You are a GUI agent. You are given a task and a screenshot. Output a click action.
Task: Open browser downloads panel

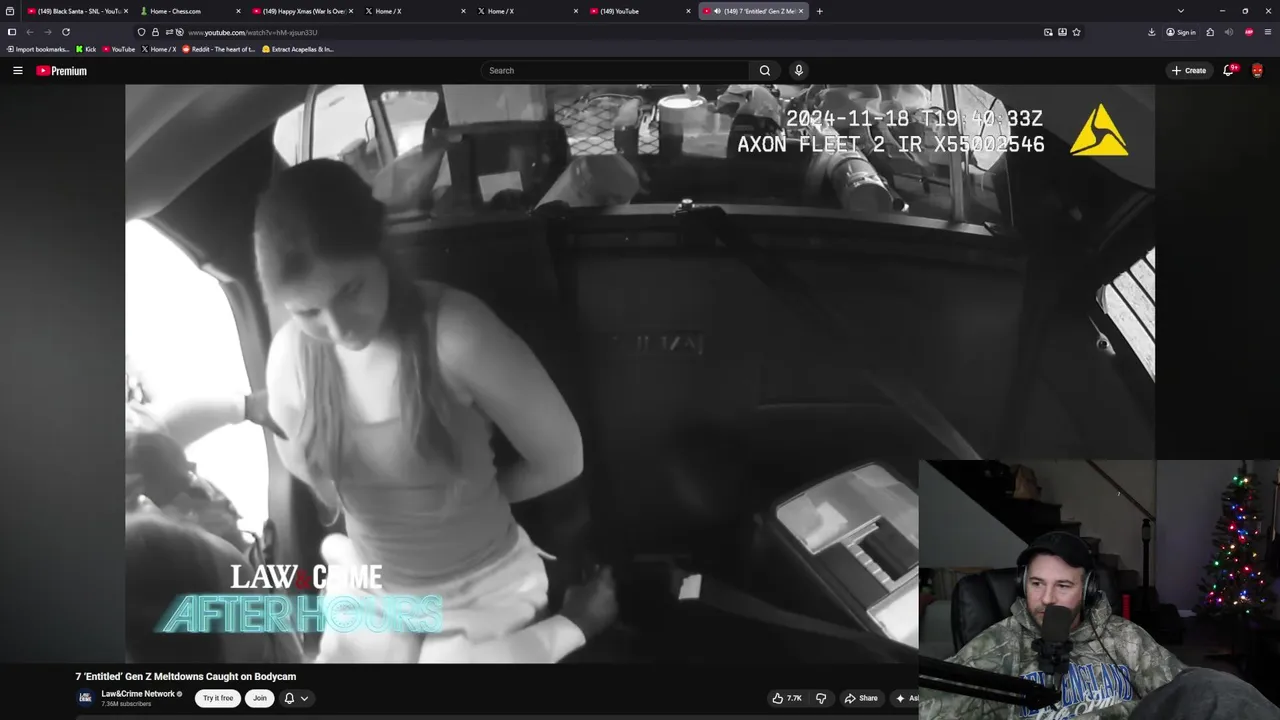point(1152,32)
